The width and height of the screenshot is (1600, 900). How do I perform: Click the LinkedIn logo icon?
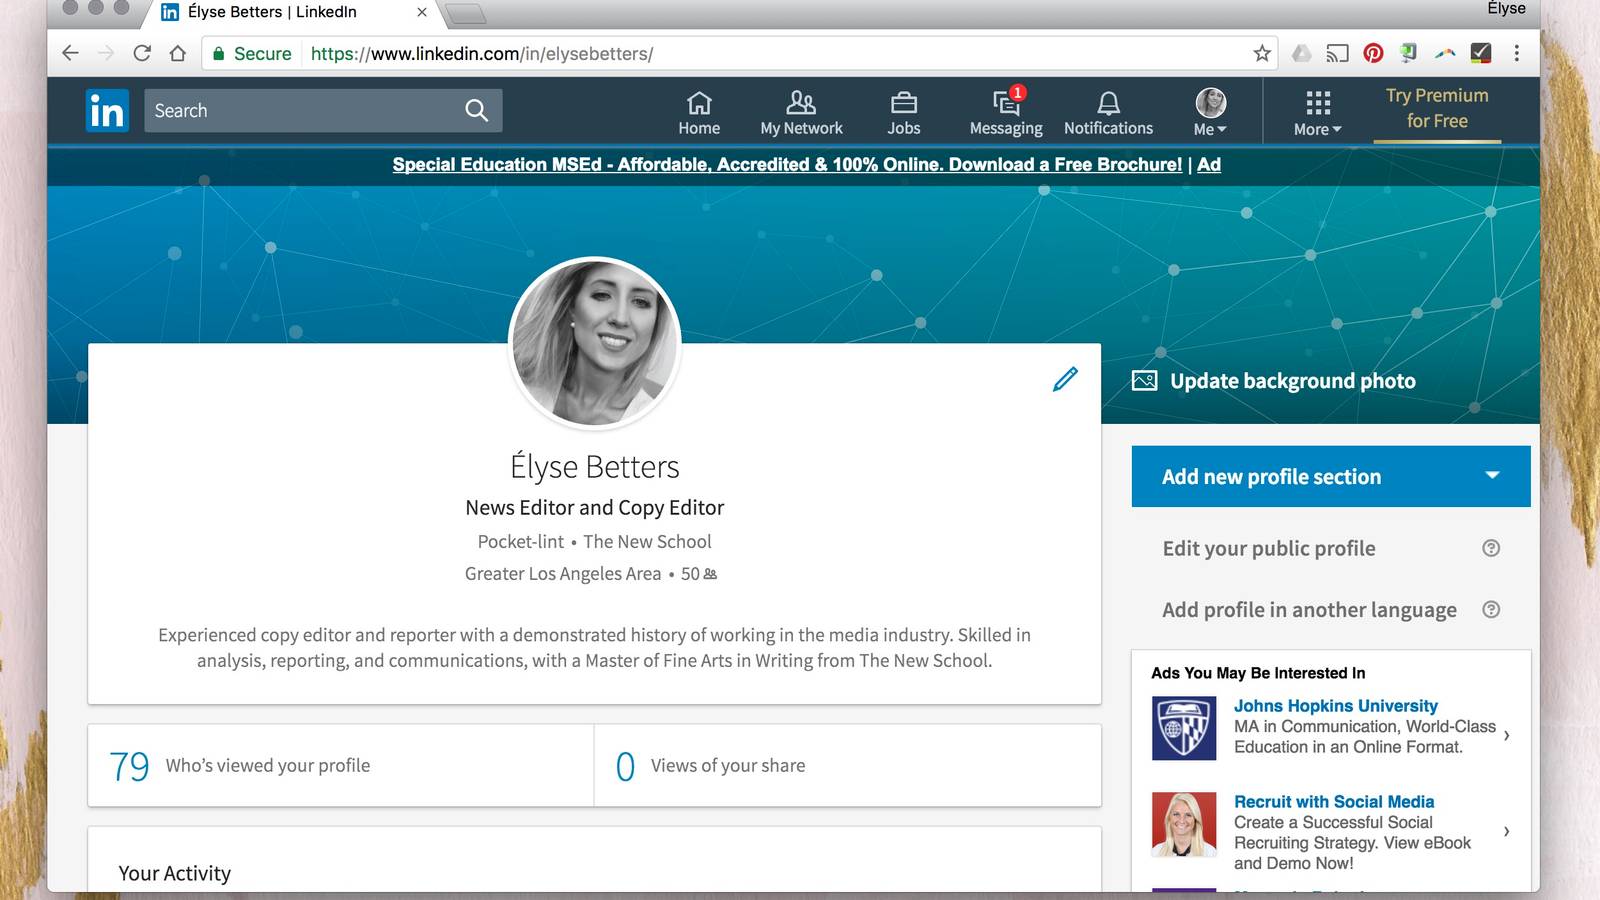tap(107, 110)
